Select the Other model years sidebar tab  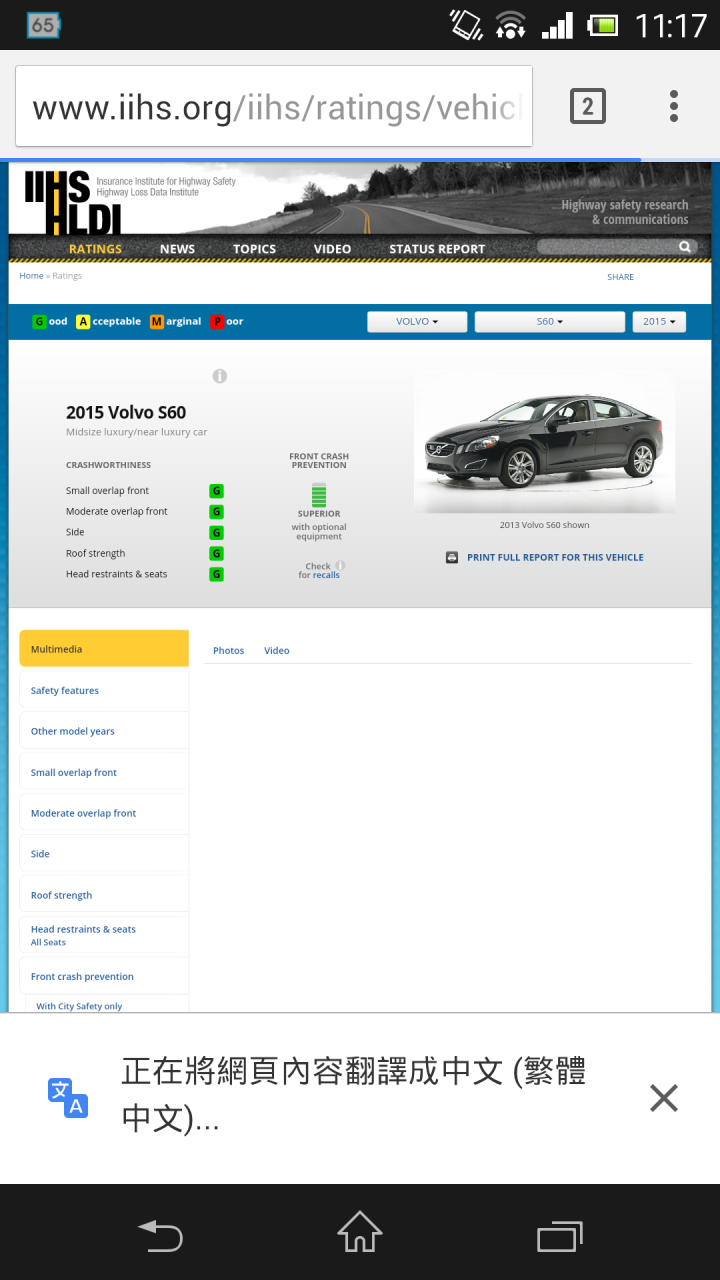[104, 731]
